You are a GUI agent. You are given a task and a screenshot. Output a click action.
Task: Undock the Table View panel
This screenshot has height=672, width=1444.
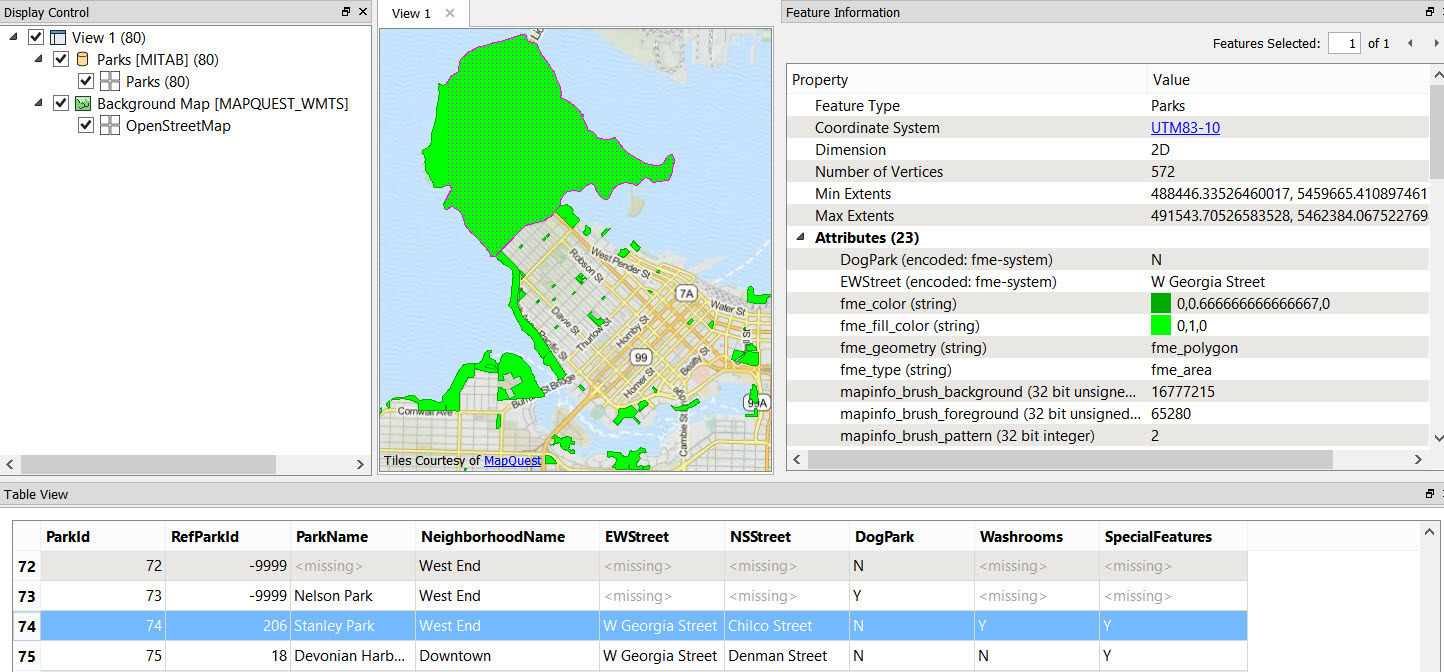pos(1430,494)
